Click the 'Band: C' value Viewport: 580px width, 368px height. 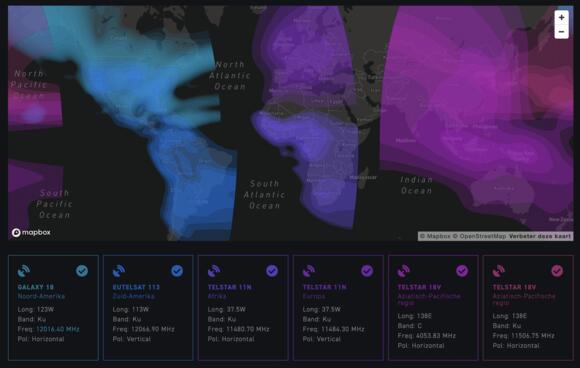pyautogui.click(x=409, y=326)
